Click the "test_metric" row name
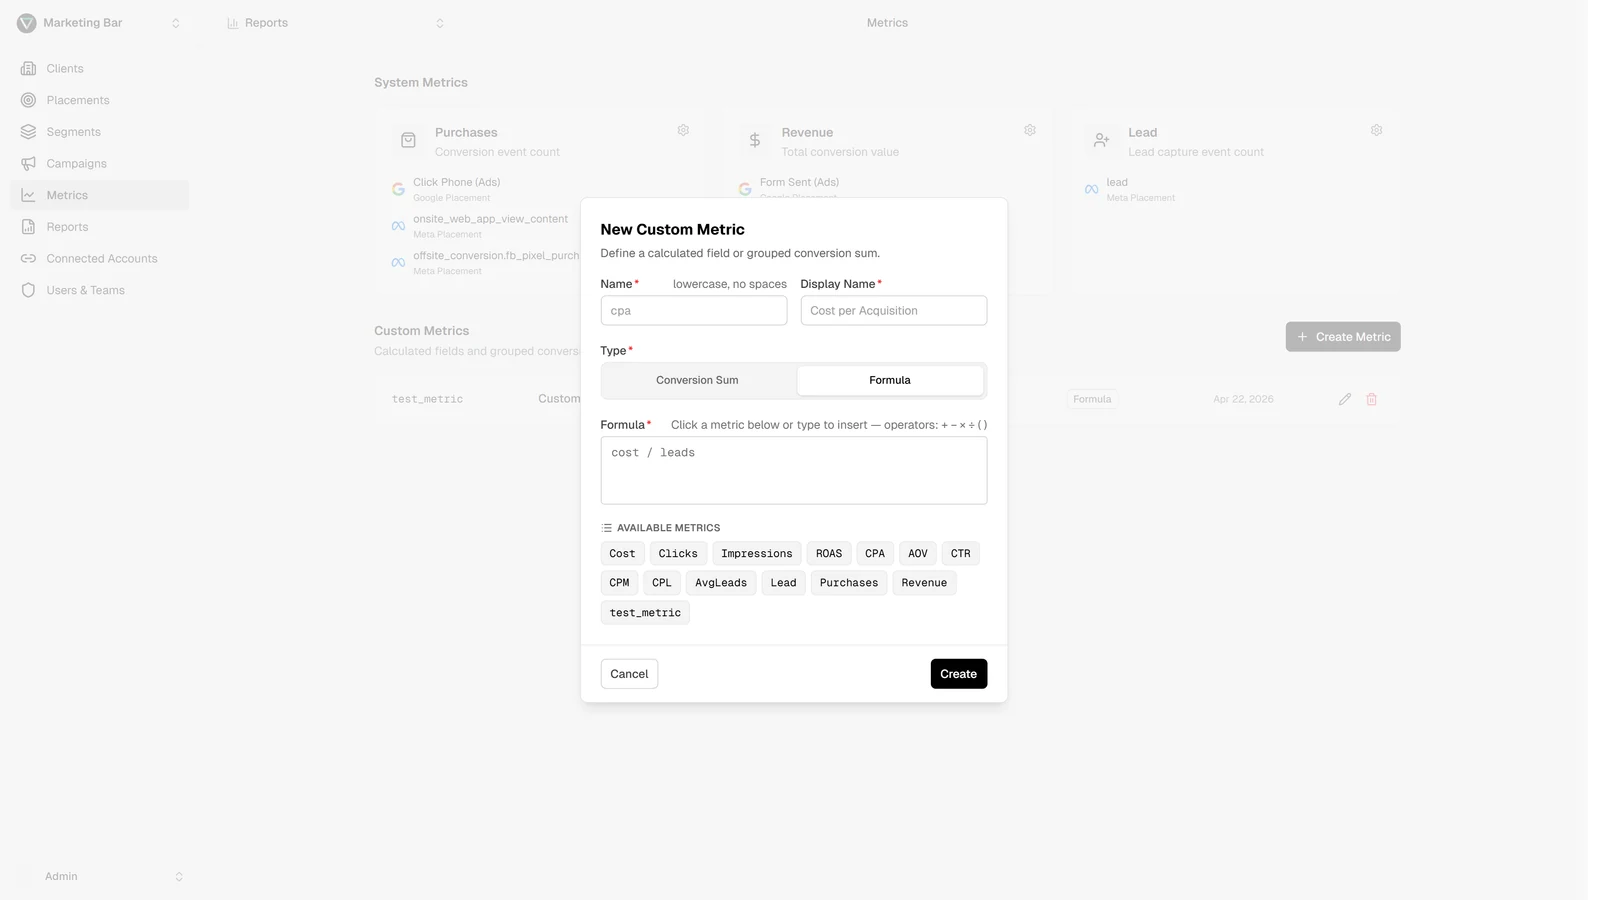 coord(427,399)
